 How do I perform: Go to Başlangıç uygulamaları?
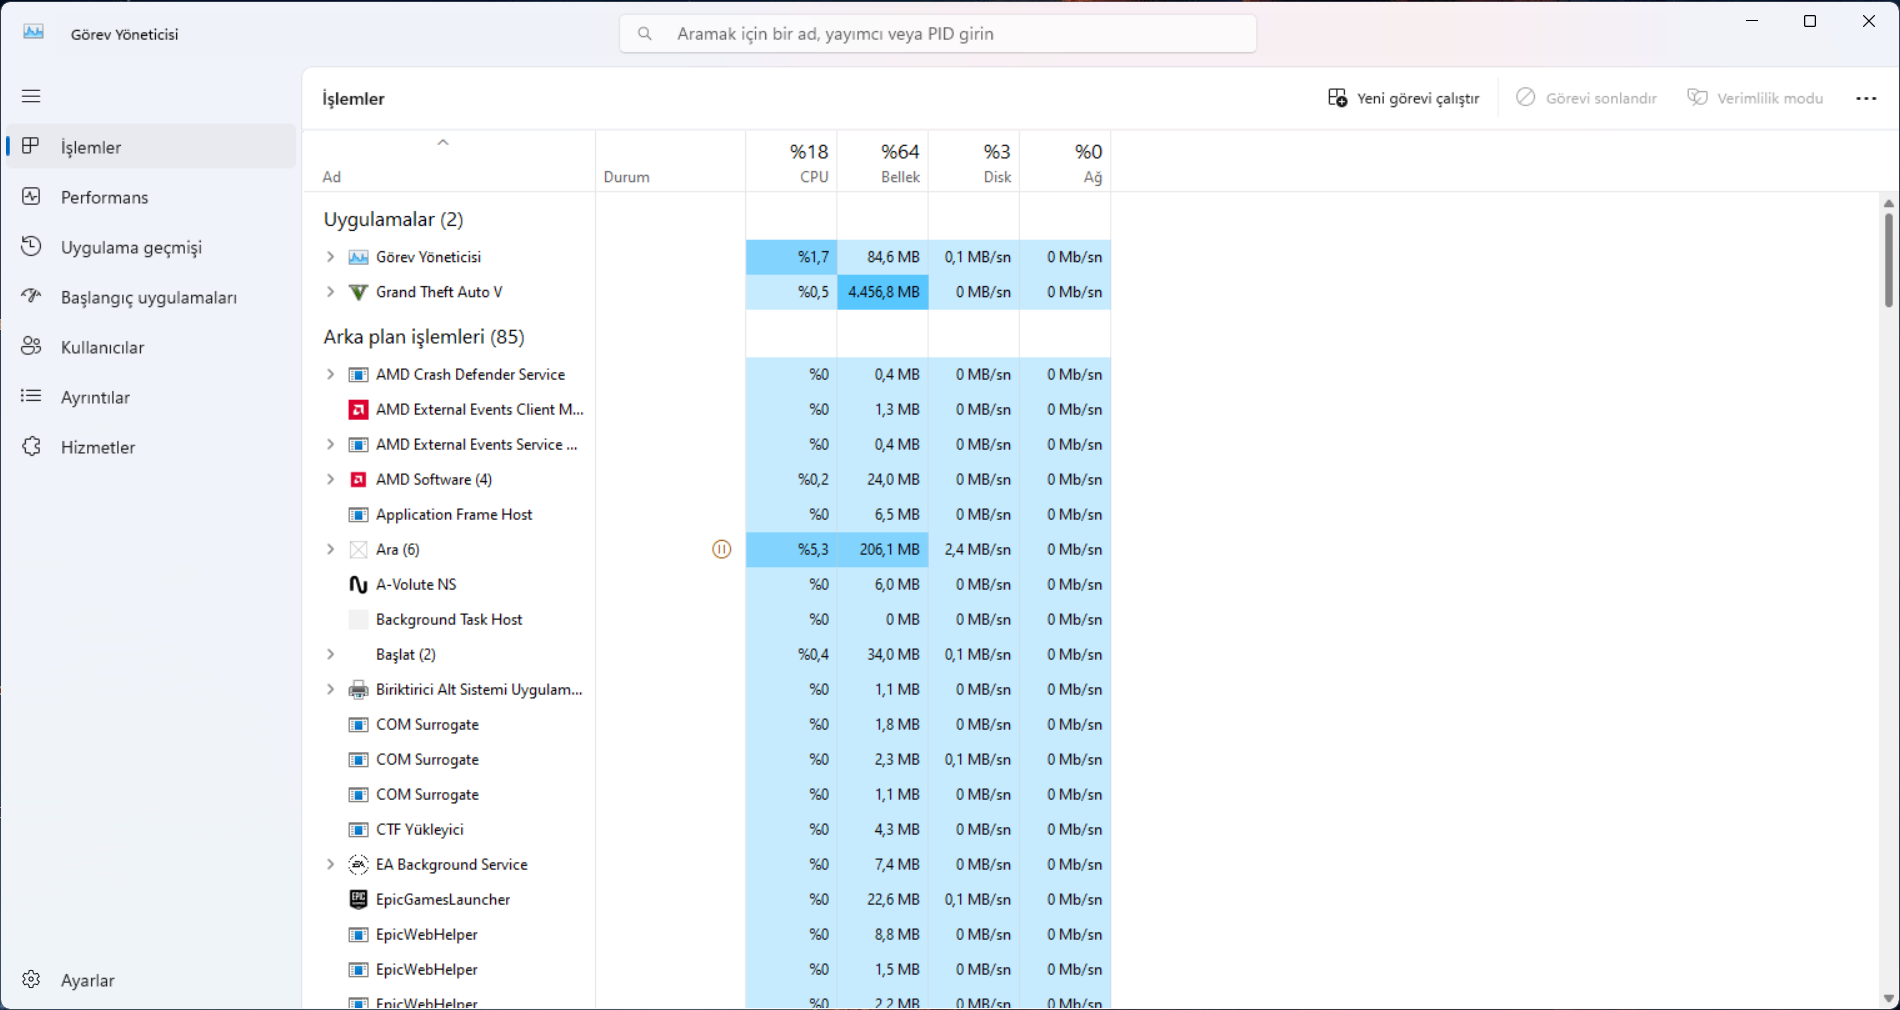151,297
